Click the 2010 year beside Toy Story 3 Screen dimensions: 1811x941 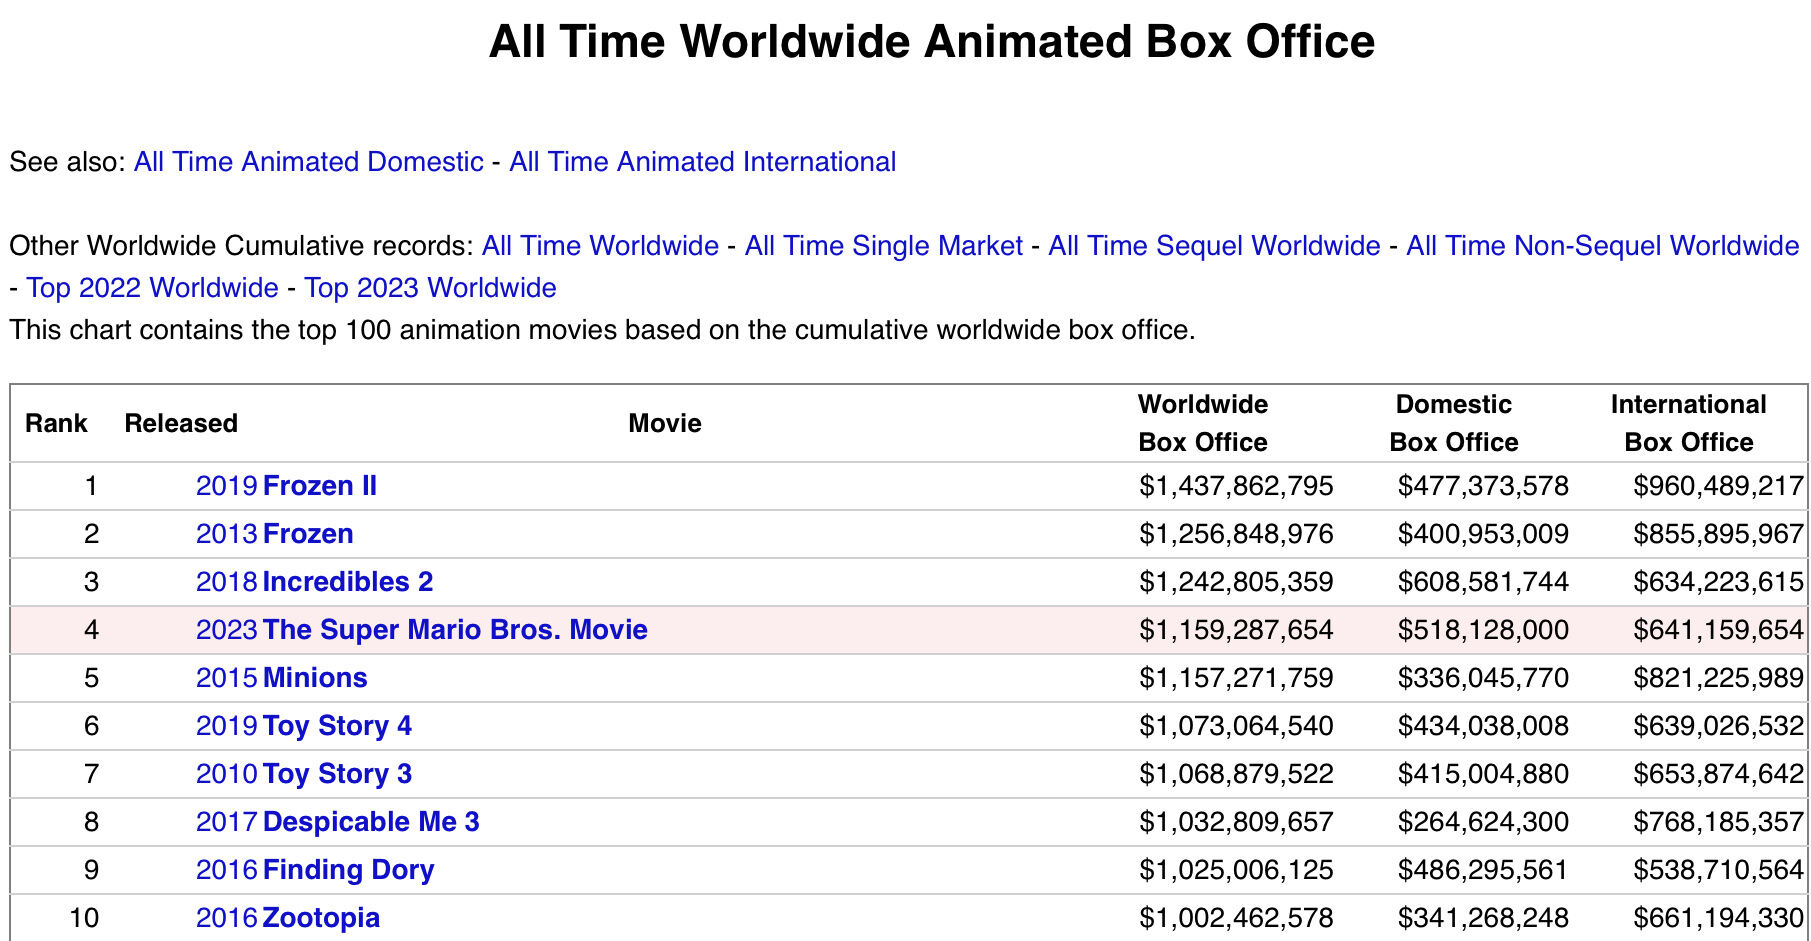pyautogui.click(x=226, y=774)
